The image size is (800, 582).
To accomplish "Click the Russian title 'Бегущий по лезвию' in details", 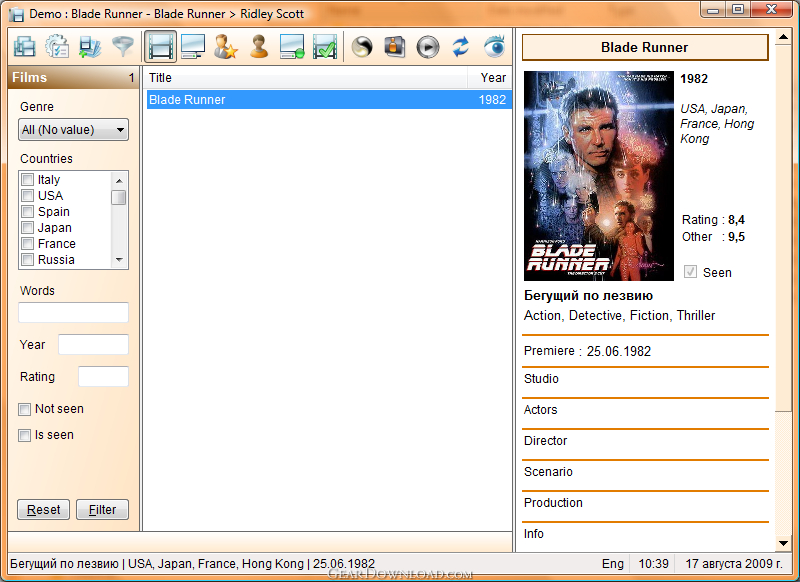I will coord(588,296).
